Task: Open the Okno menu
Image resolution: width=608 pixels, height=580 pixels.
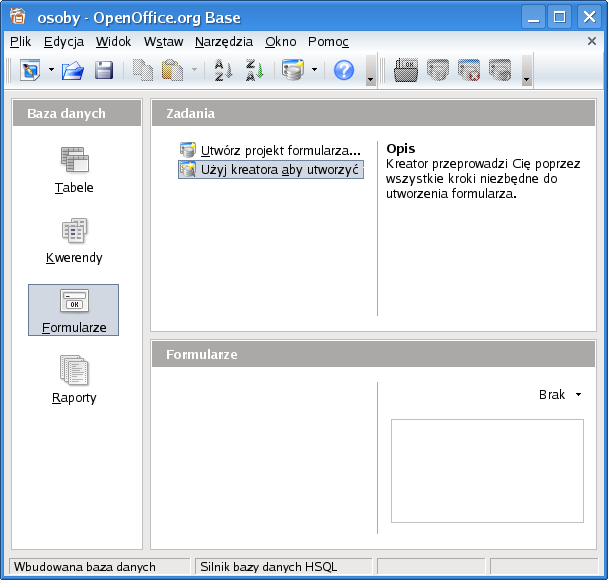Action: (280, 41)
